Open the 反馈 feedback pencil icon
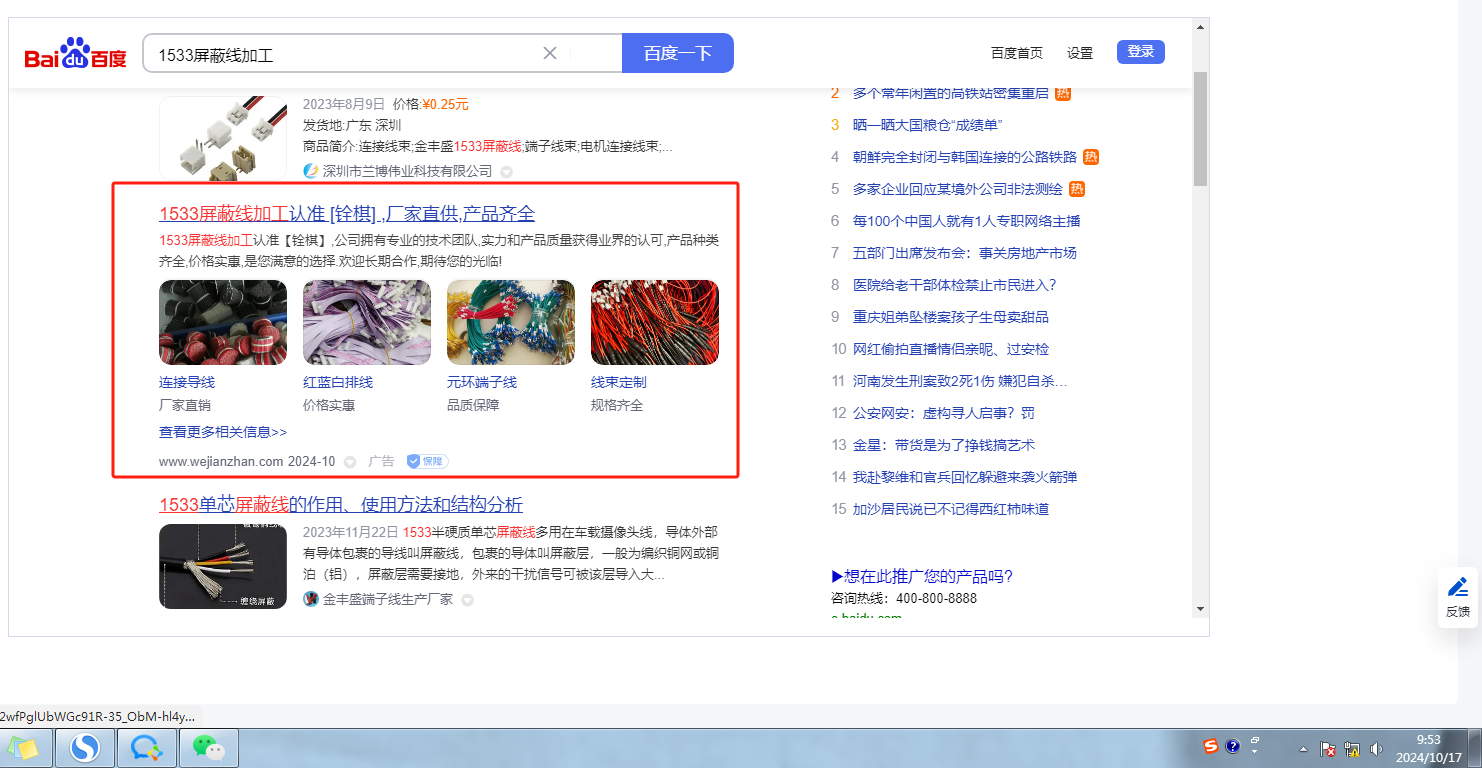1482x768 pixels. 1458,587
